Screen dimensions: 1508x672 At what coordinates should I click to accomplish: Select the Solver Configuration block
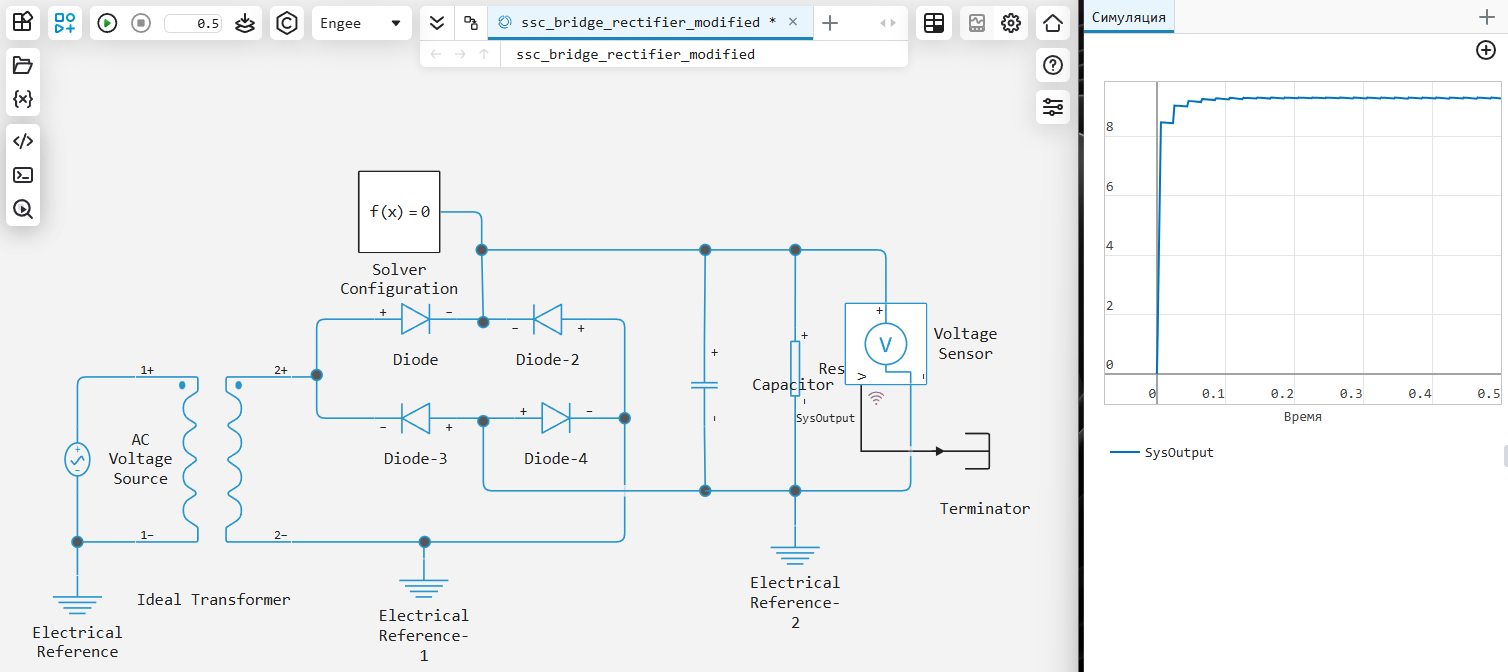tap(399, 212)
